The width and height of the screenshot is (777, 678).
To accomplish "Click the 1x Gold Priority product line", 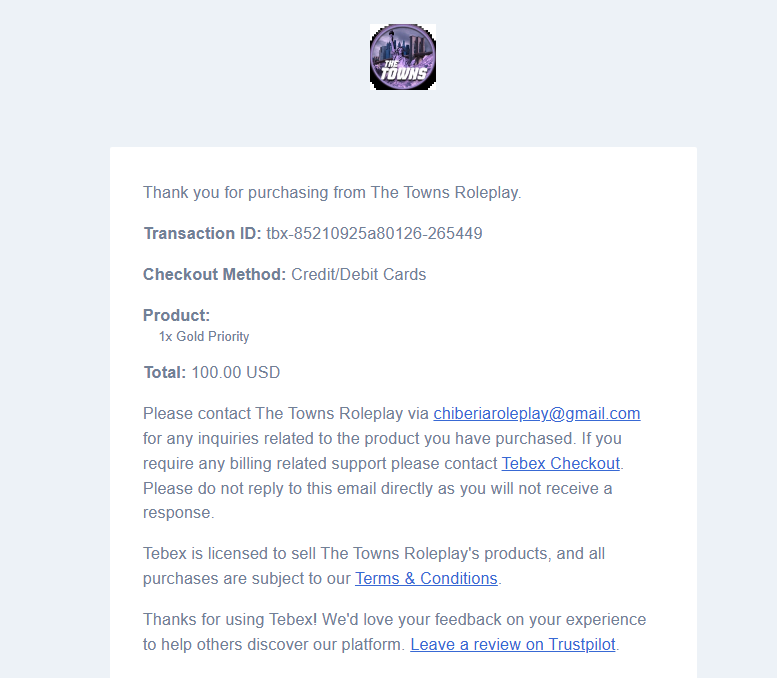I will 204,337.
